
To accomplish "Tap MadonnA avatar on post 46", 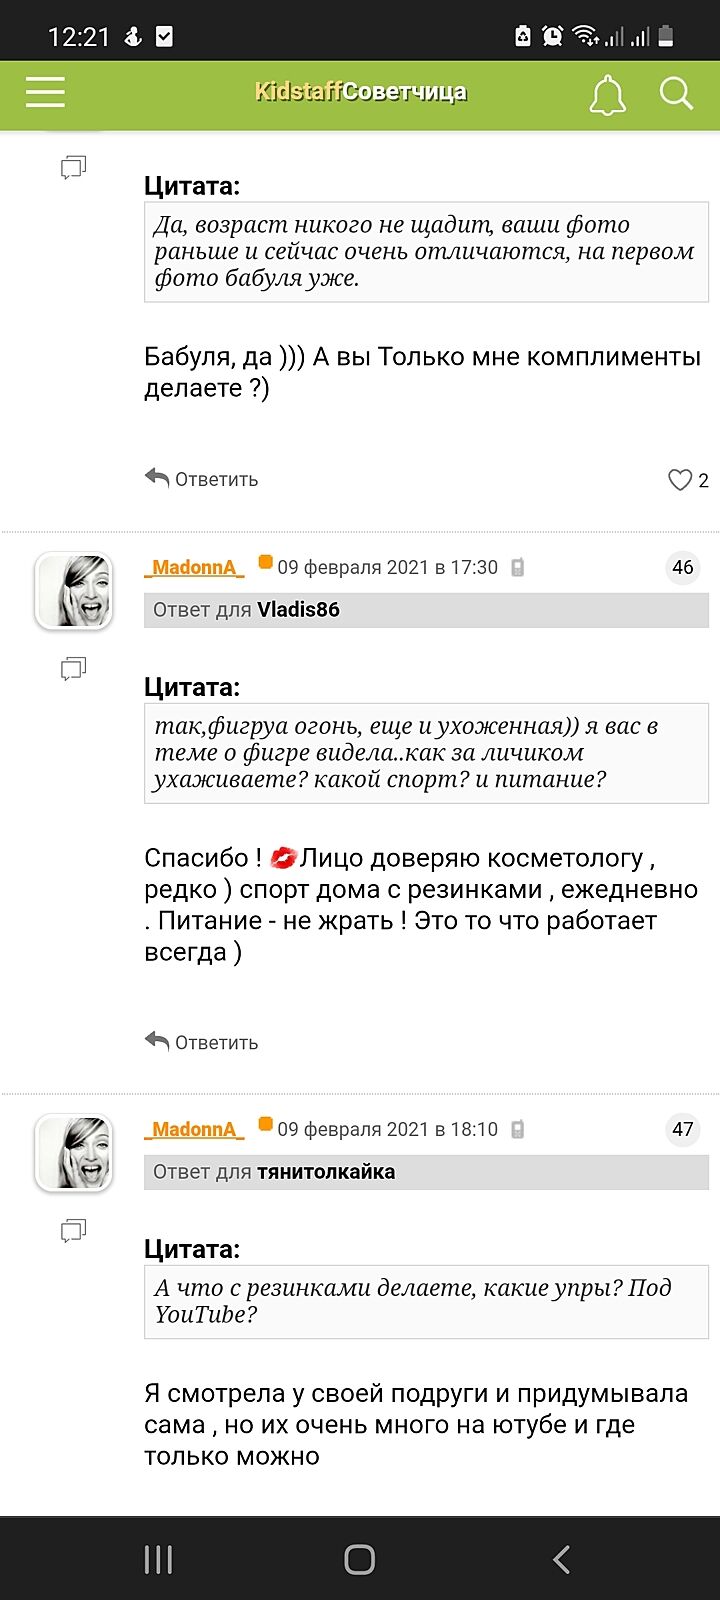I will click(x=74, y=592).
